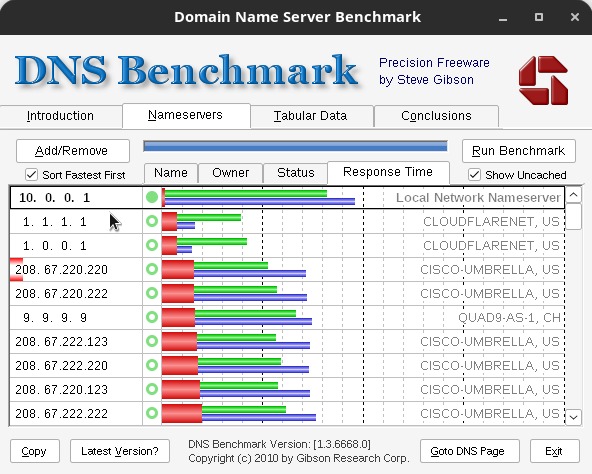592x474 pixels.
Task: Select the Status sub-tab
Action: tap(296, 173)
